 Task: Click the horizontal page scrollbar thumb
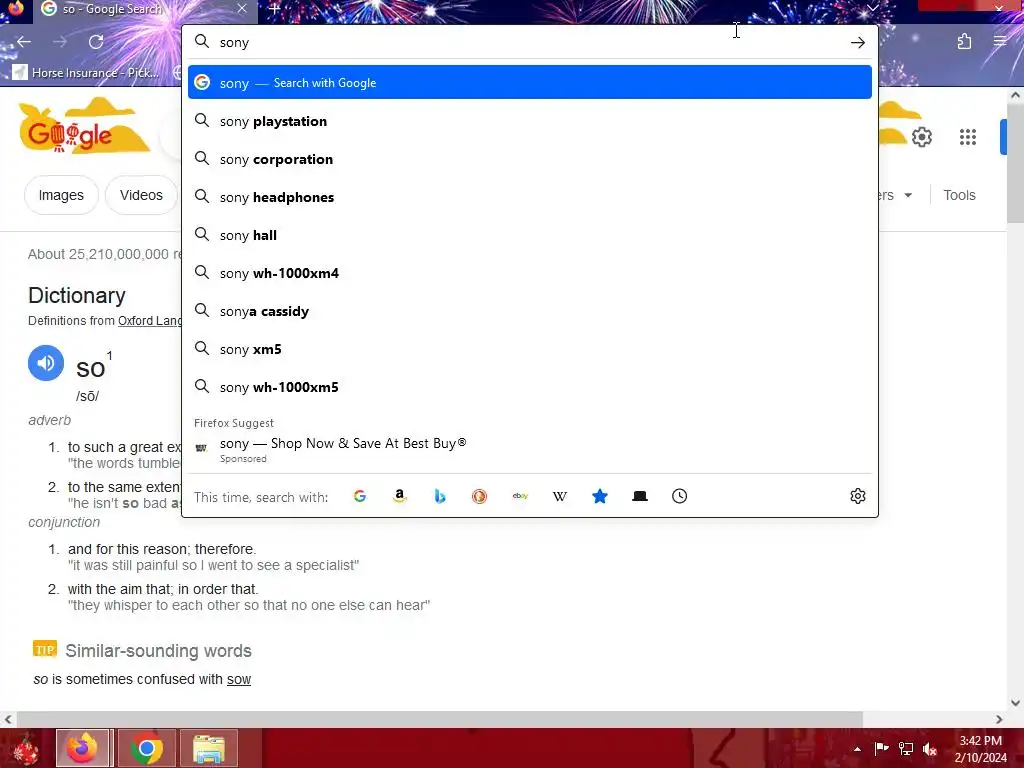(x=439, y=719)
